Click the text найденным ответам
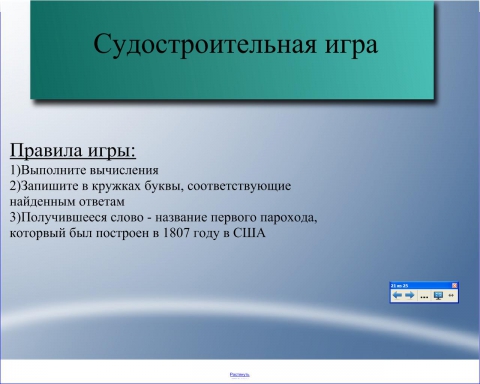The width and height of the screenshot is (480, 384). 67,202
